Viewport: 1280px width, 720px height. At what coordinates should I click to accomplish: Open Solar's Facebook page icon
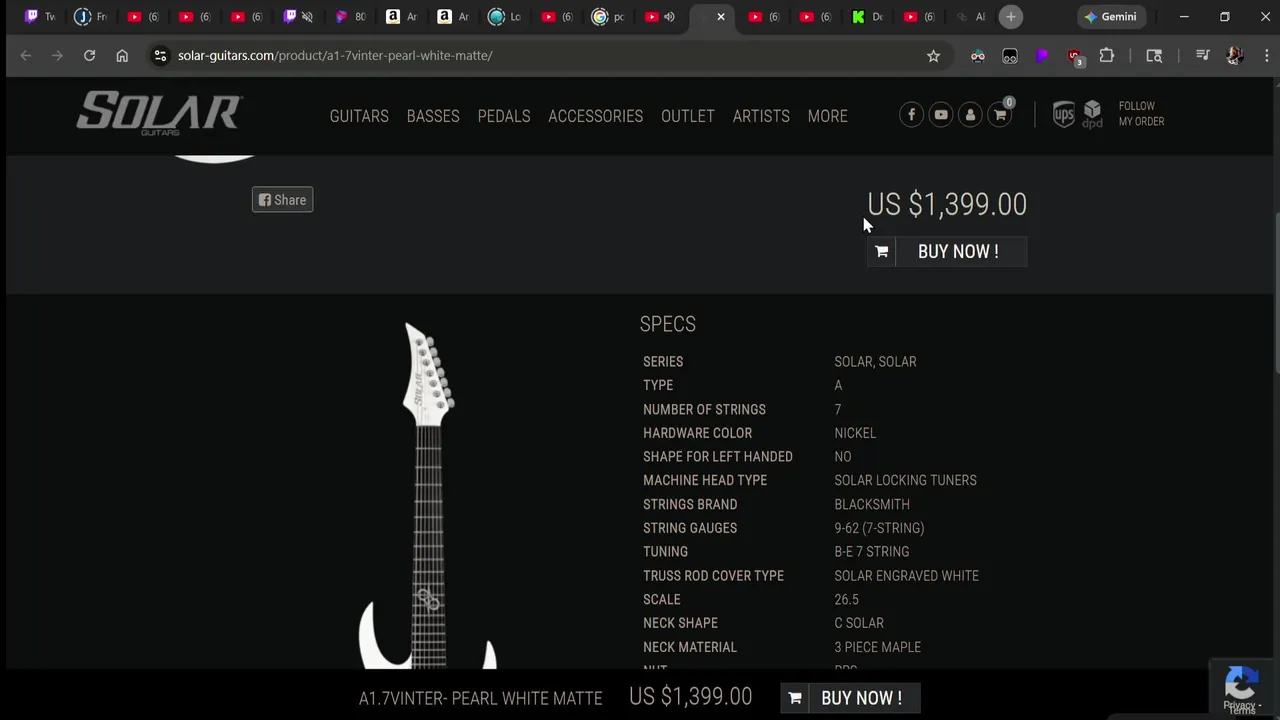911,115
